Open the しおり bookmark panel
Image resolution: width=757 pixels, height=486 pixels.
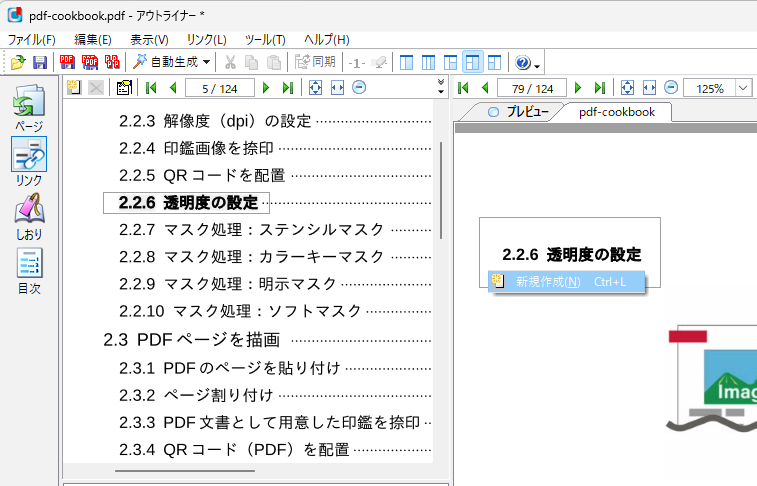pyautogui.click(x=29, y=216)
